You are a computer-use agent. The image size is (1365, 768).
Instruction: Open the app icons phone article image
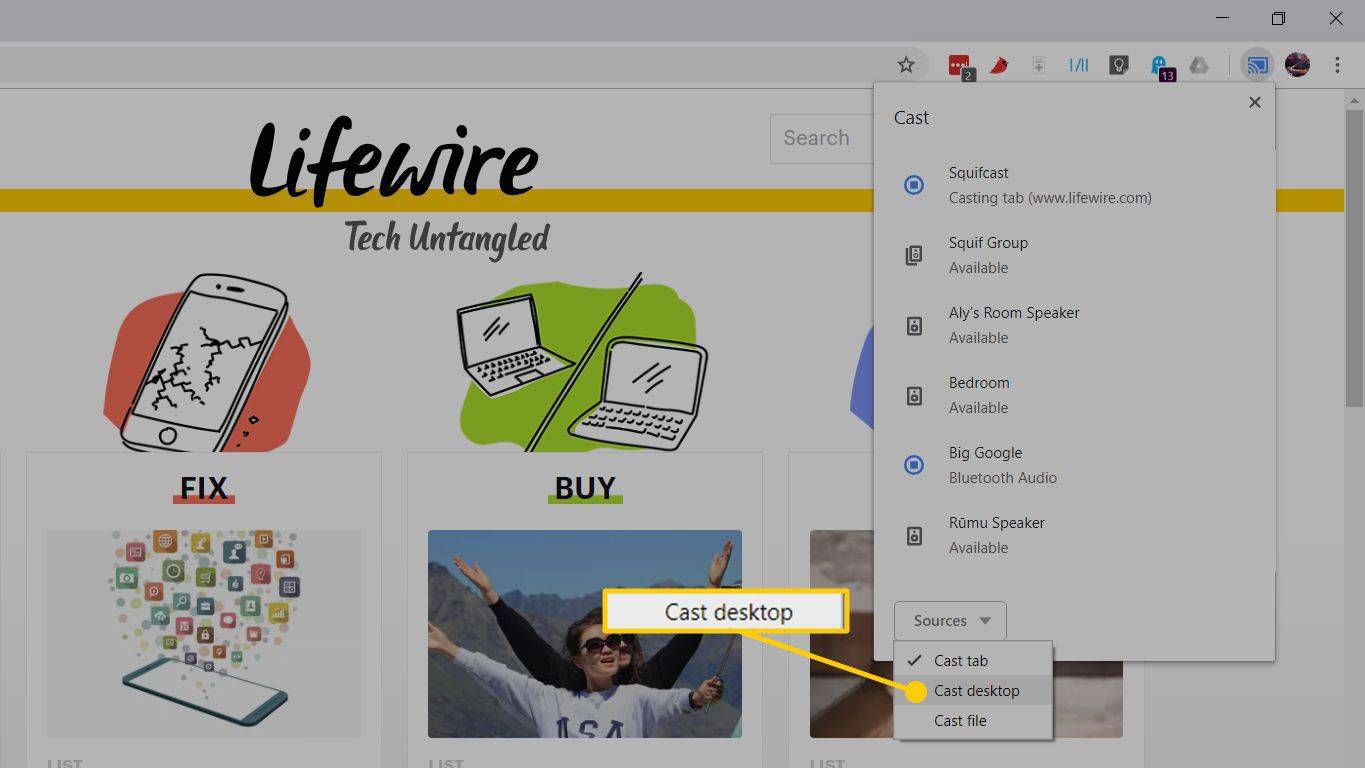204,634
